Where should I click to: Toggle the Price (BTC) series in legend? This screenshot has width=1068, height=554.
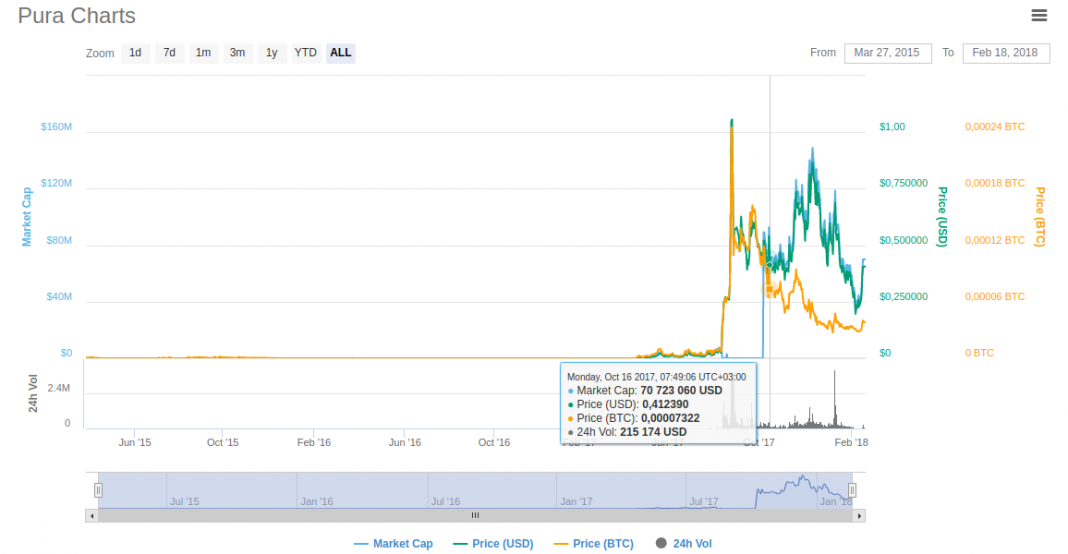594,544
